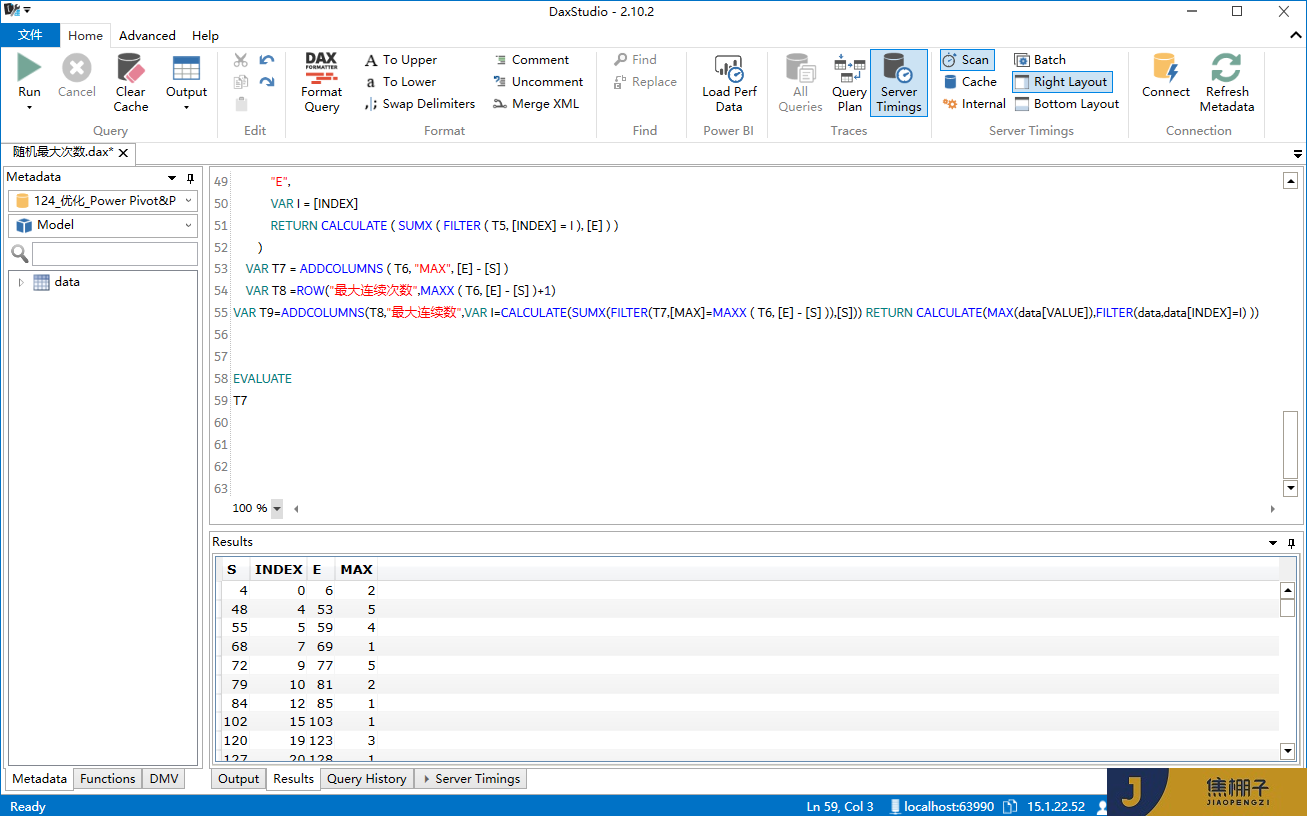1307x816 pixels.
Task: Click the localhost:63990 status entry
Action: coord(940,806)
